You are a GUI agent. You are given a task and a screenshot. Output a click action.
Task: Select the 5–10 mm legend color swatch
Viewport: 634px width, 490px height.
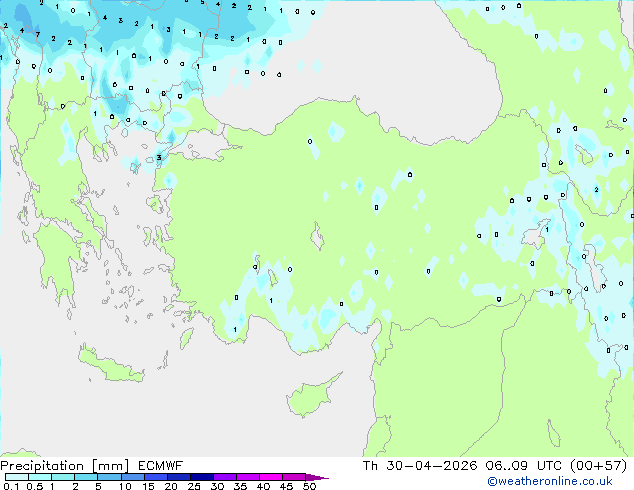coord(109,477)
